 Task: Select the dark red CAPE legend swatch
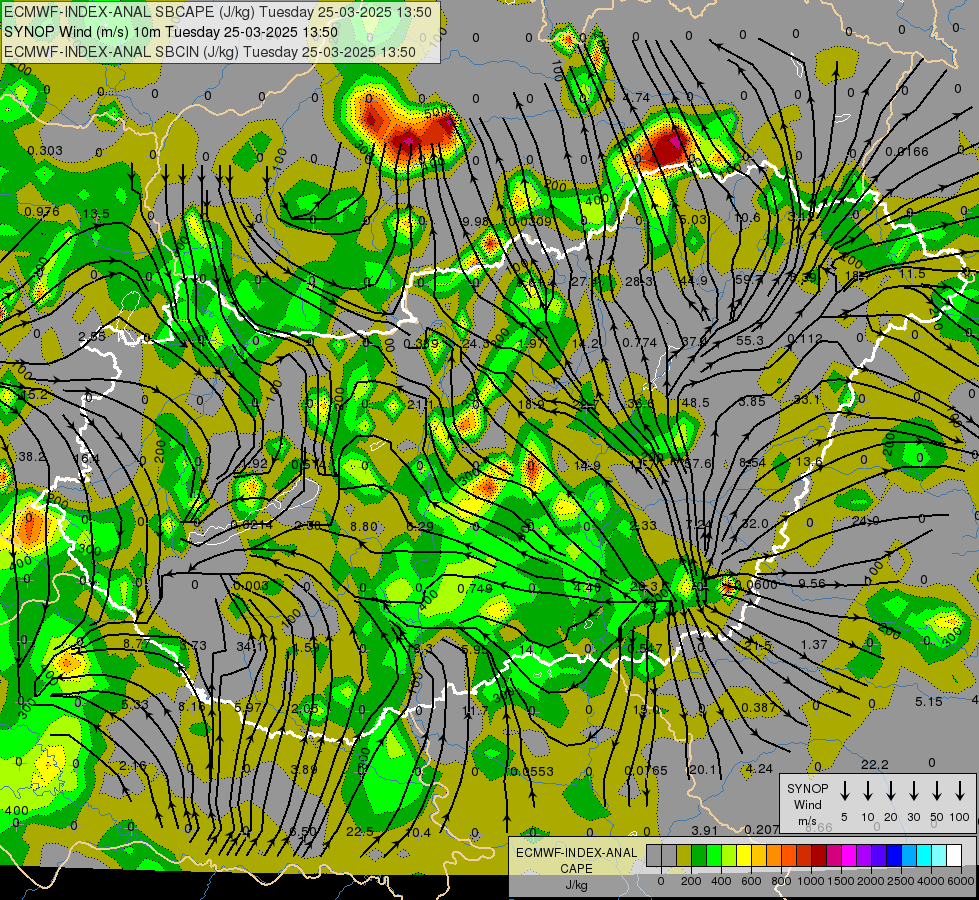coord(819,856)
